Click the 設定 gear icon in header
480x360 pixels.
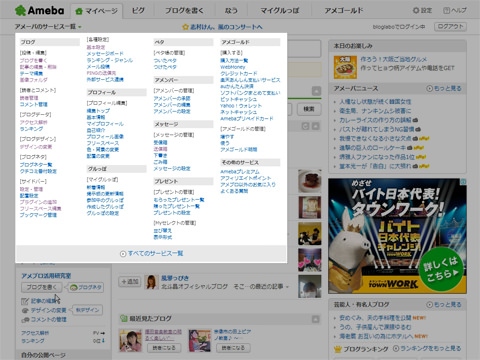pyautogui.click(x=416, y=11)
